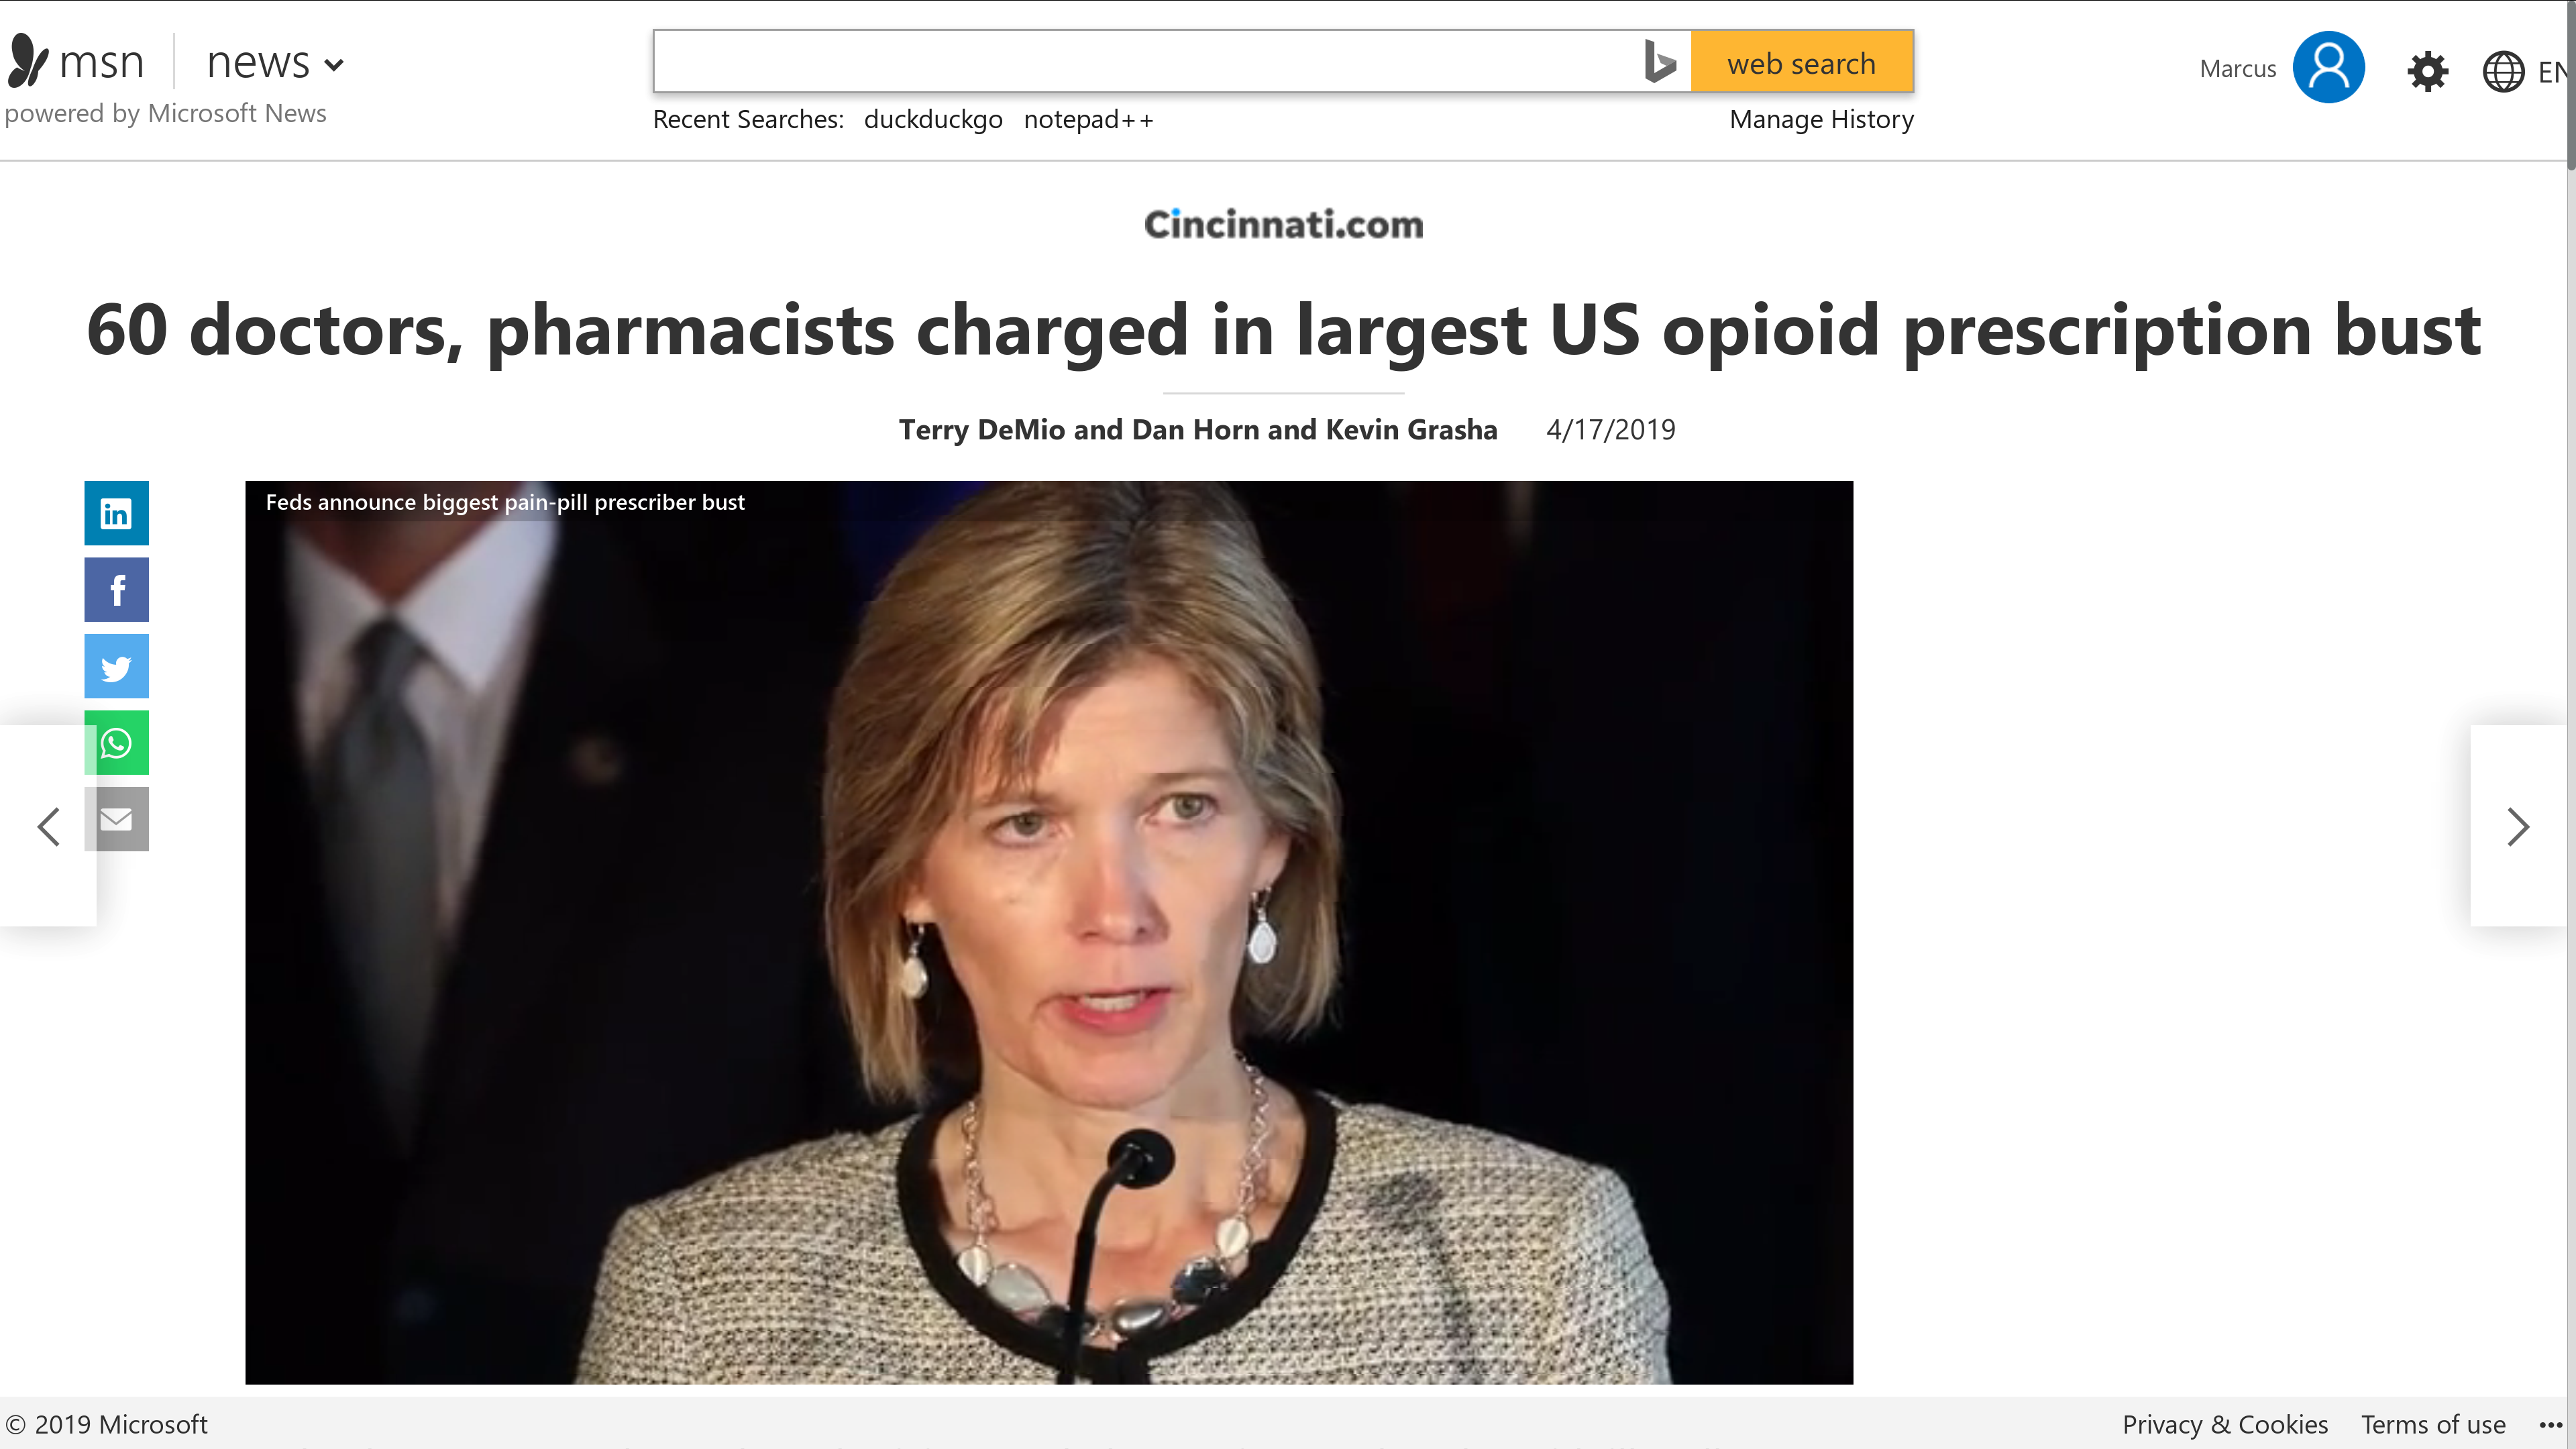This screenshot has height=1449, width=2576.
Task: Click the Bing logo in search box
Action: (x=1660, y=62)
